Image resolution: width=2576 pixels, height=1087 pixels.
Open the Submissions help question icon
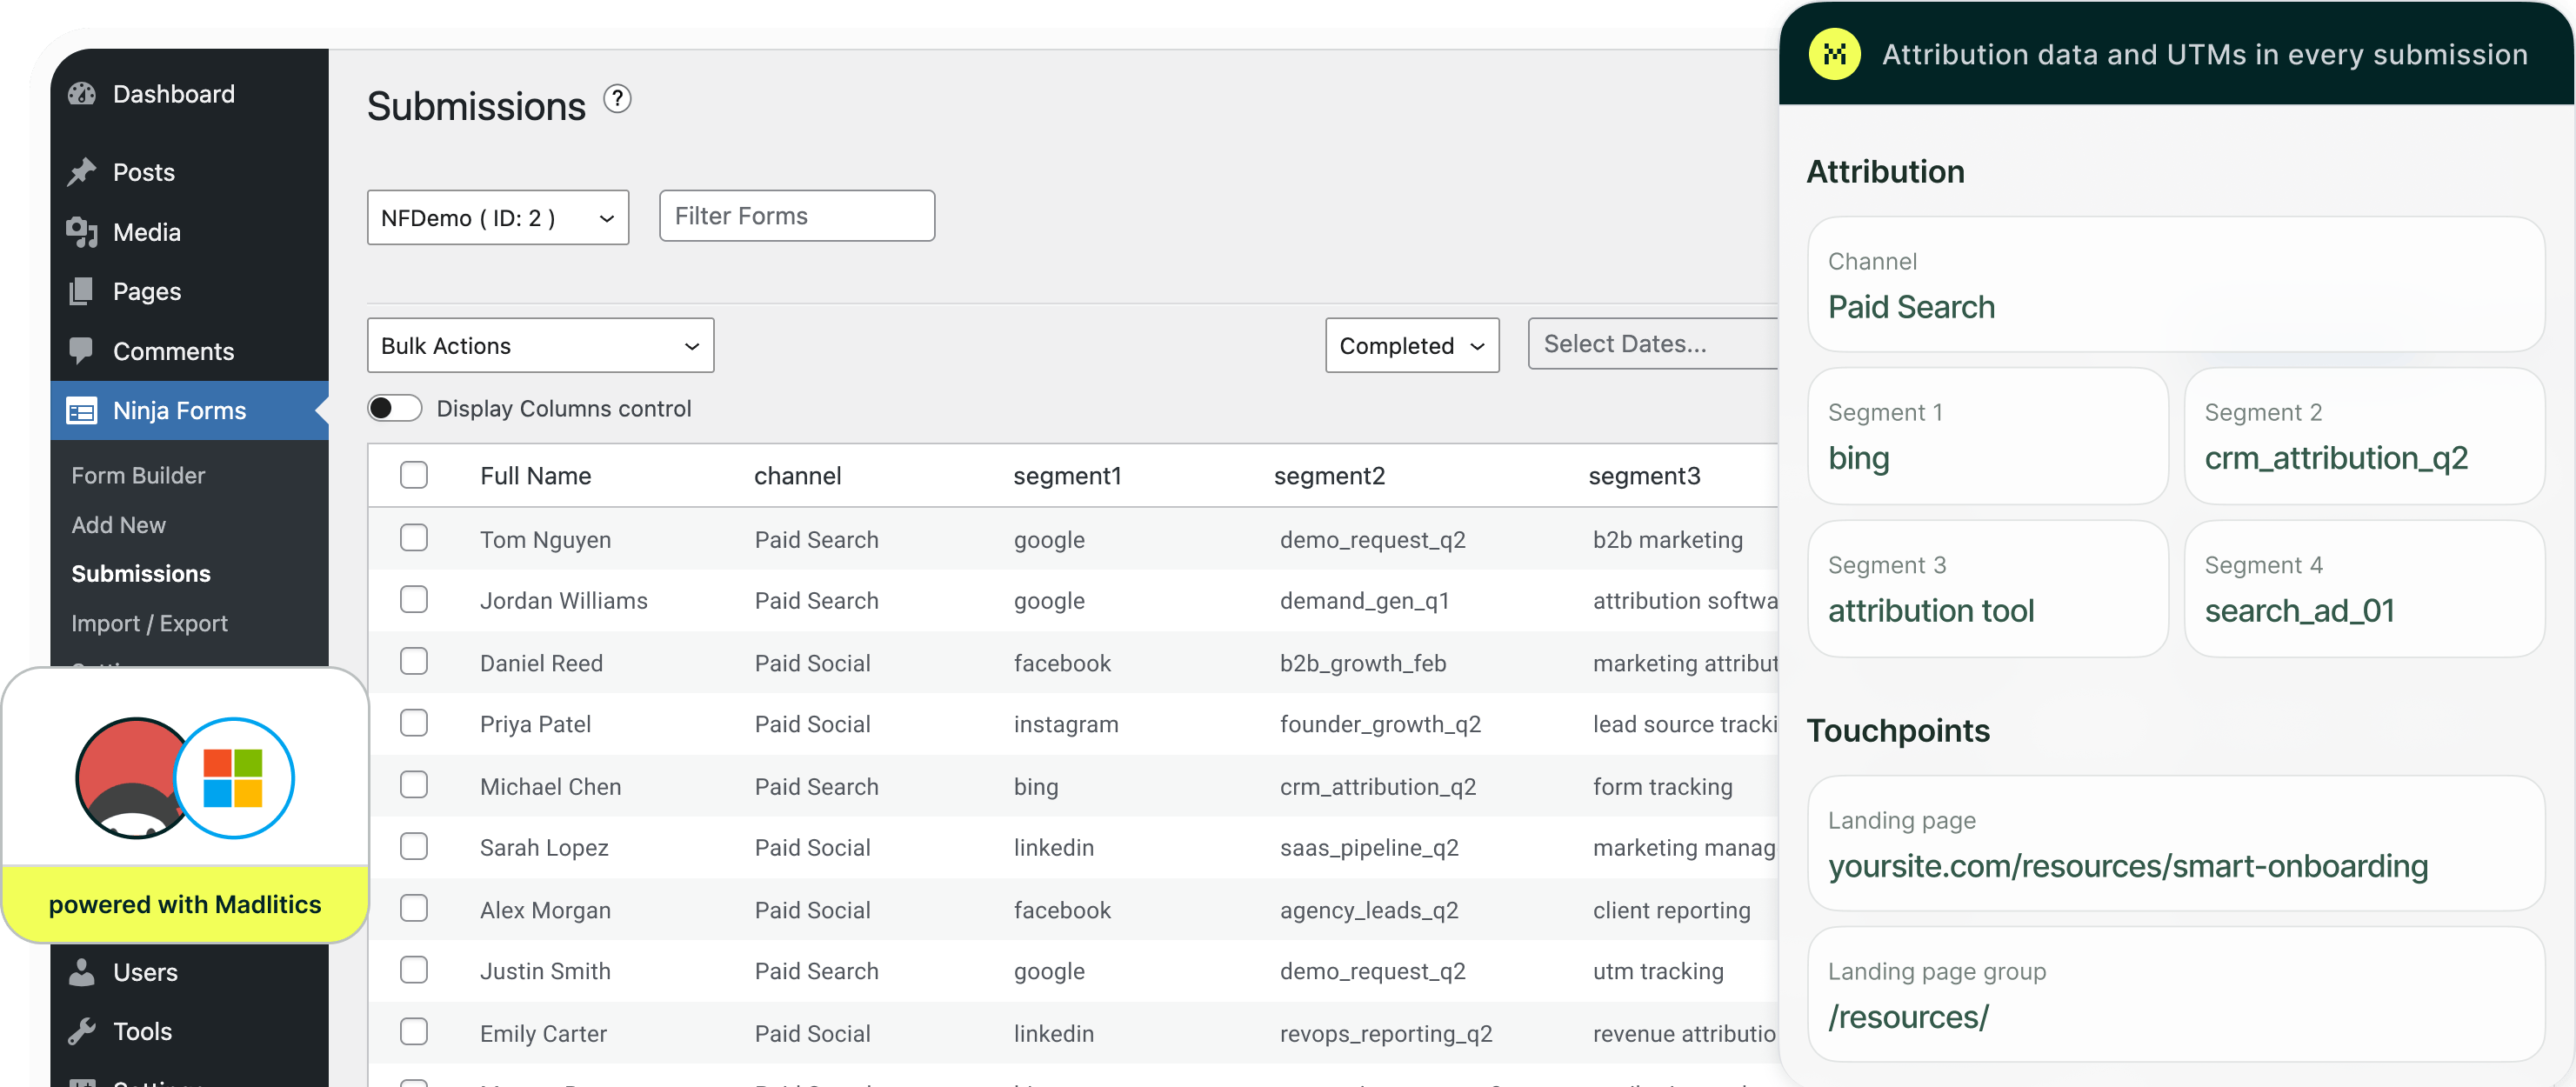[x=618, y=99]
